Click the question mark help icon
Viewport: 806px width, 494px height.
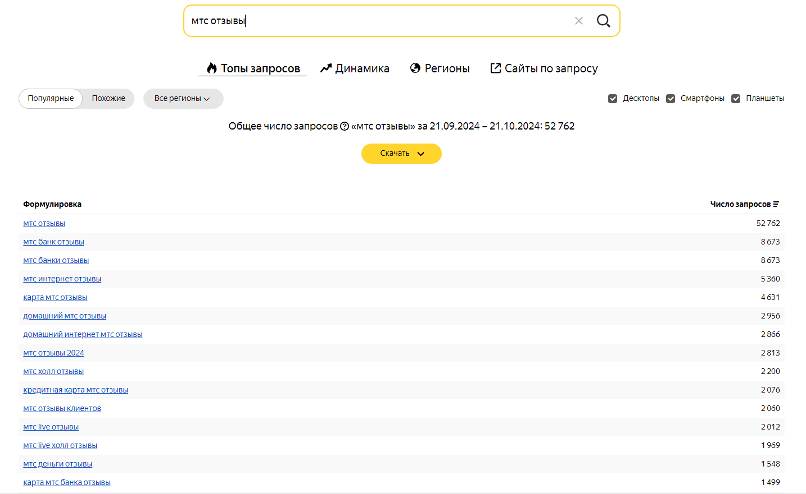344,127
